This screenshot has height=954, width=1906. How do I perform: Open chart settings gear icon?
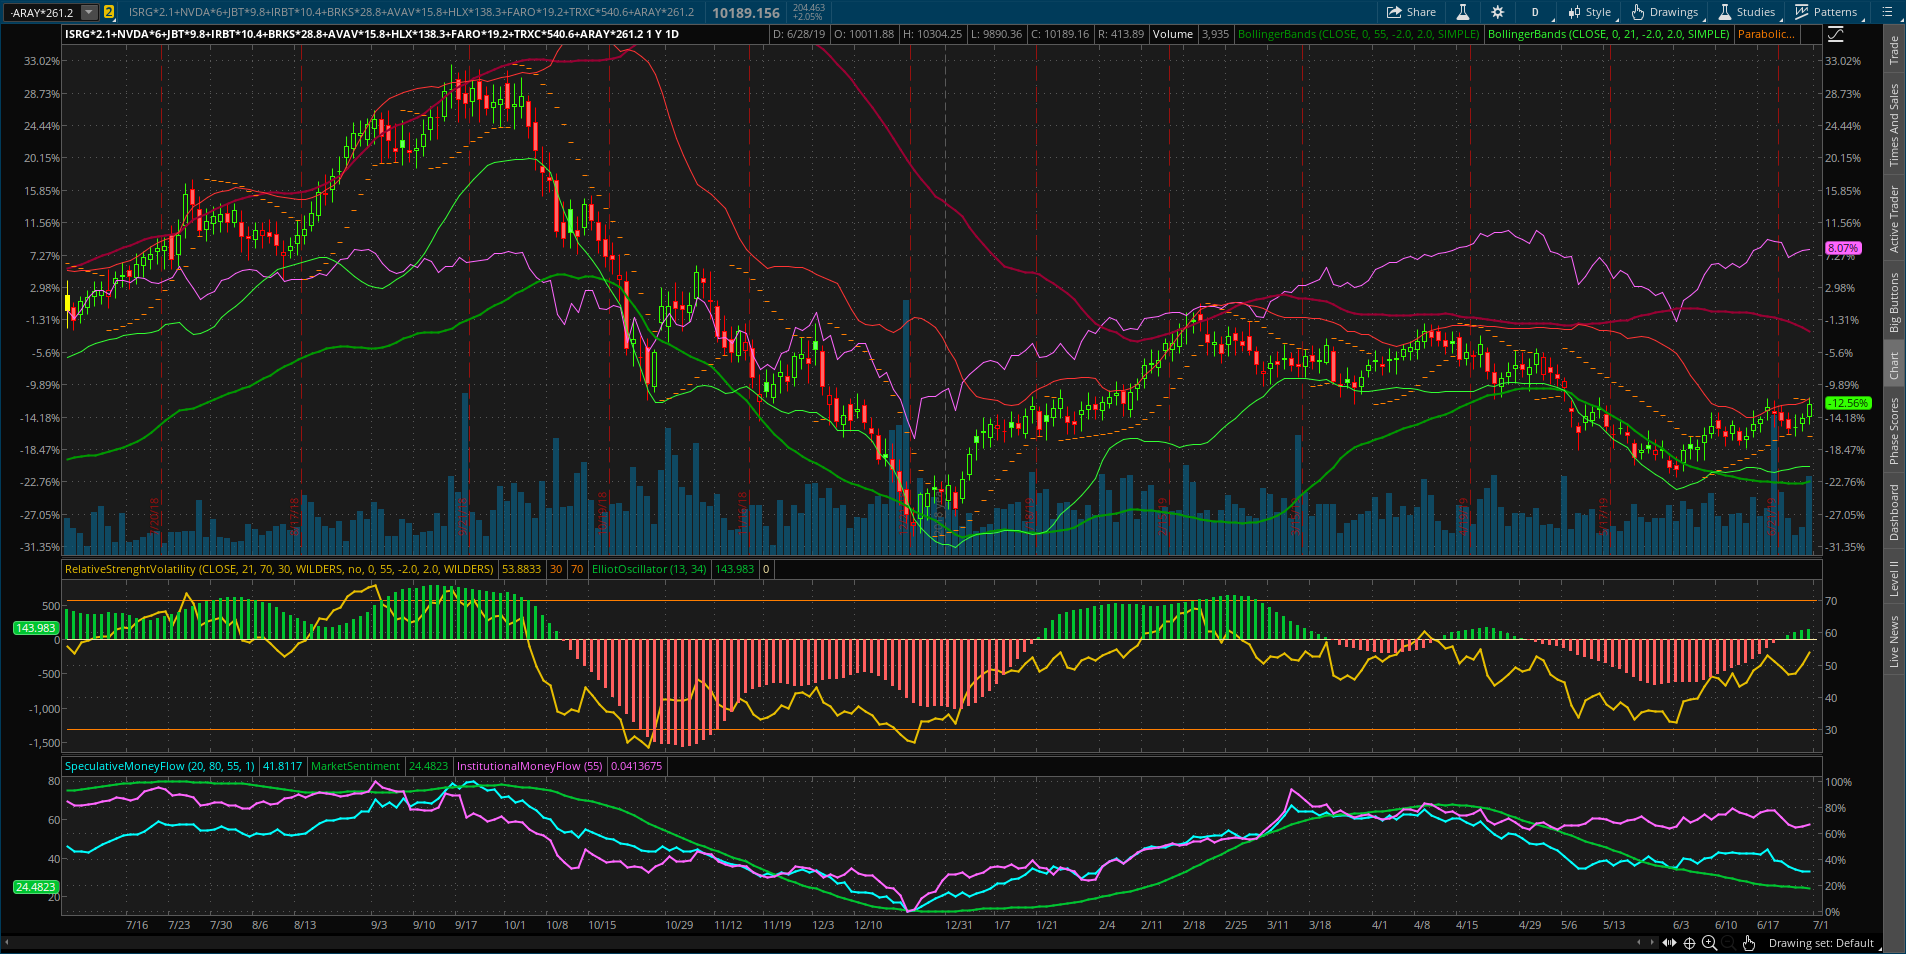(1497, 12)
